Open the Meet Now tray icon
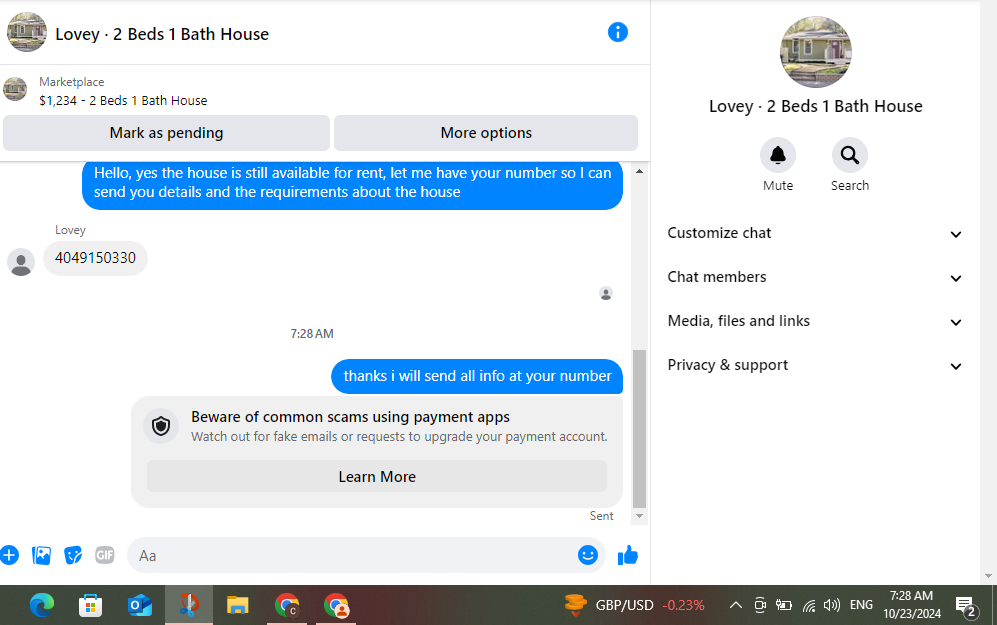The width and height of the screenshot is (997, 625). [x=760, y=605]
